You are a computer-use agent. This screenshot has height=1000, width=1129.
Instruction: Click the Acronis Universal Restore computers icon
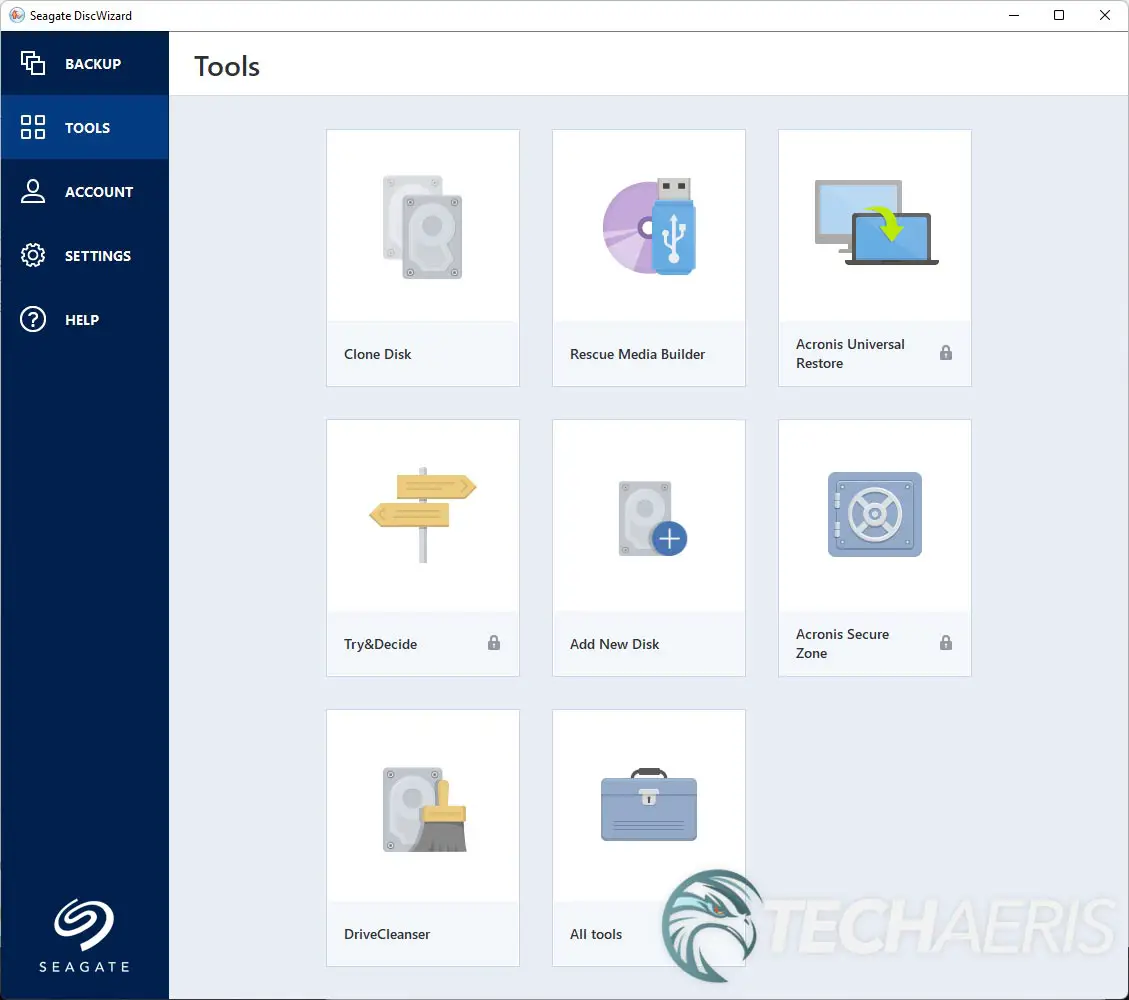876,222
